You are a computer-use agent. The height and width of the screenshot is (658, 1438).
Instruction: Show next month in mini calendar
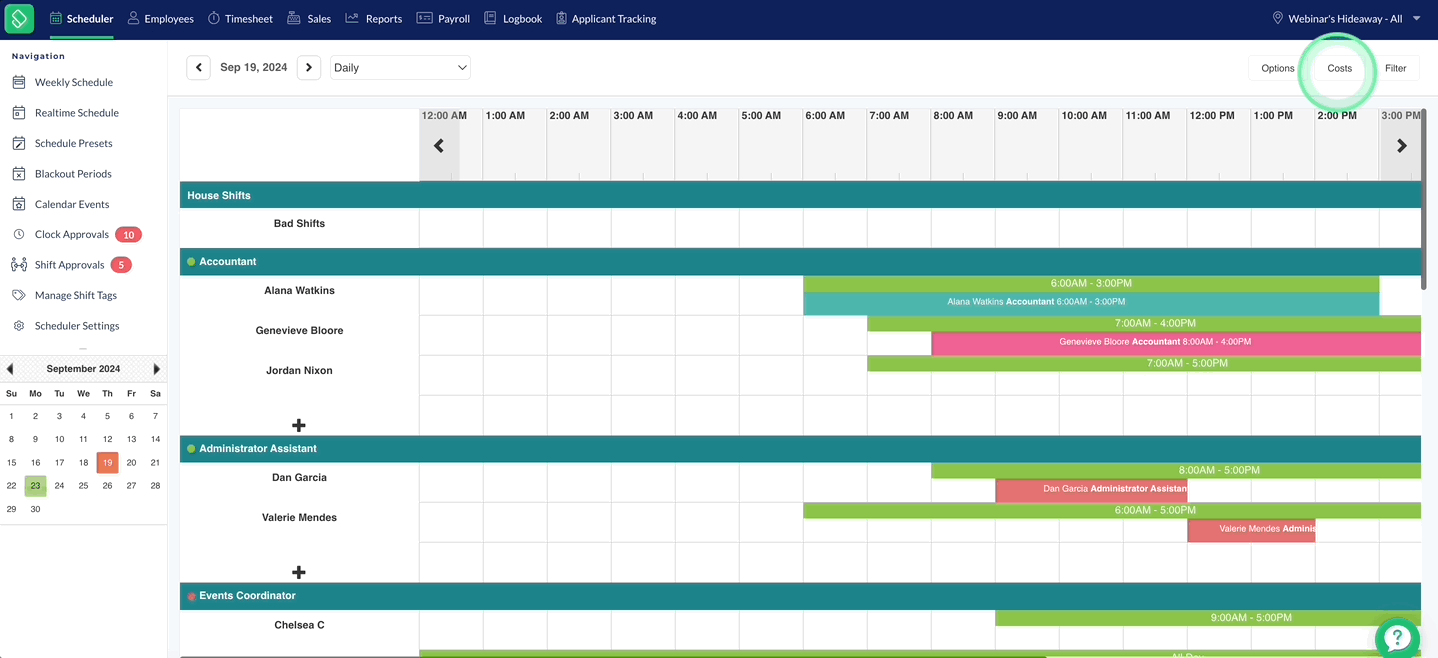tap(157, 369)
